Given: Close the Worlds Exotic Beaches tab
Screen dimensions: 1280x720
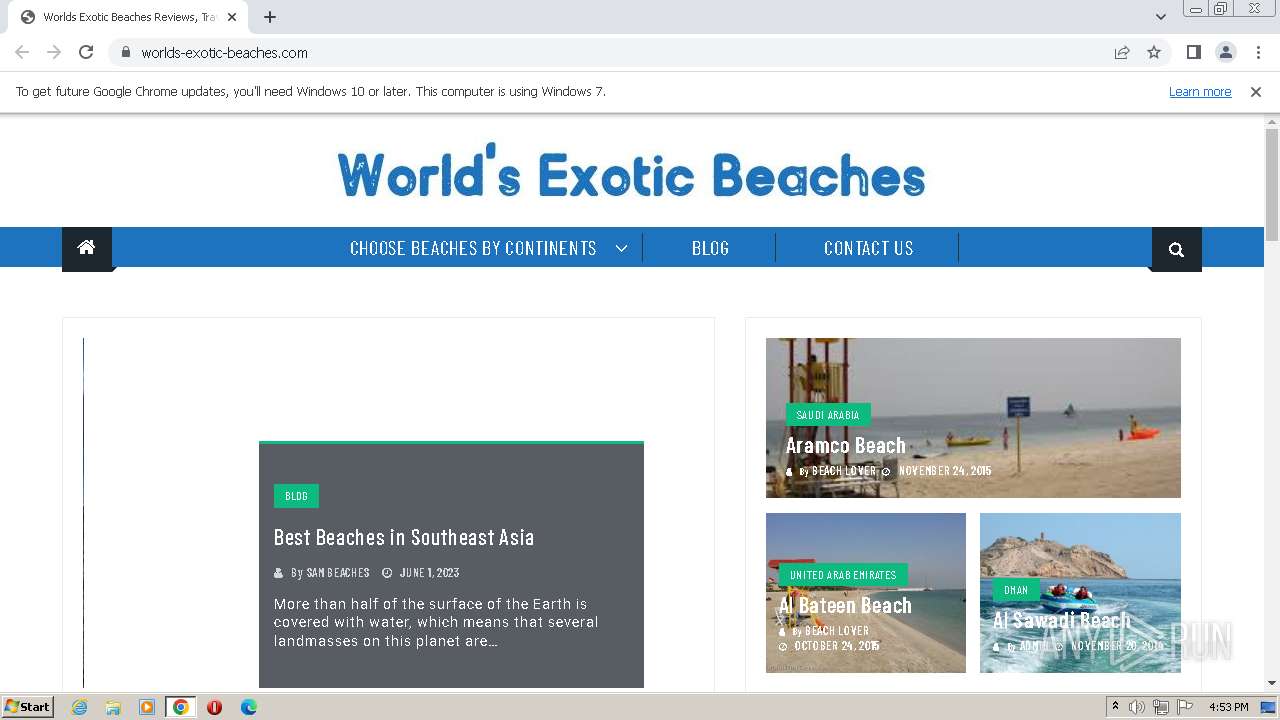Looking at the screenshot, I should coord(232,17).
